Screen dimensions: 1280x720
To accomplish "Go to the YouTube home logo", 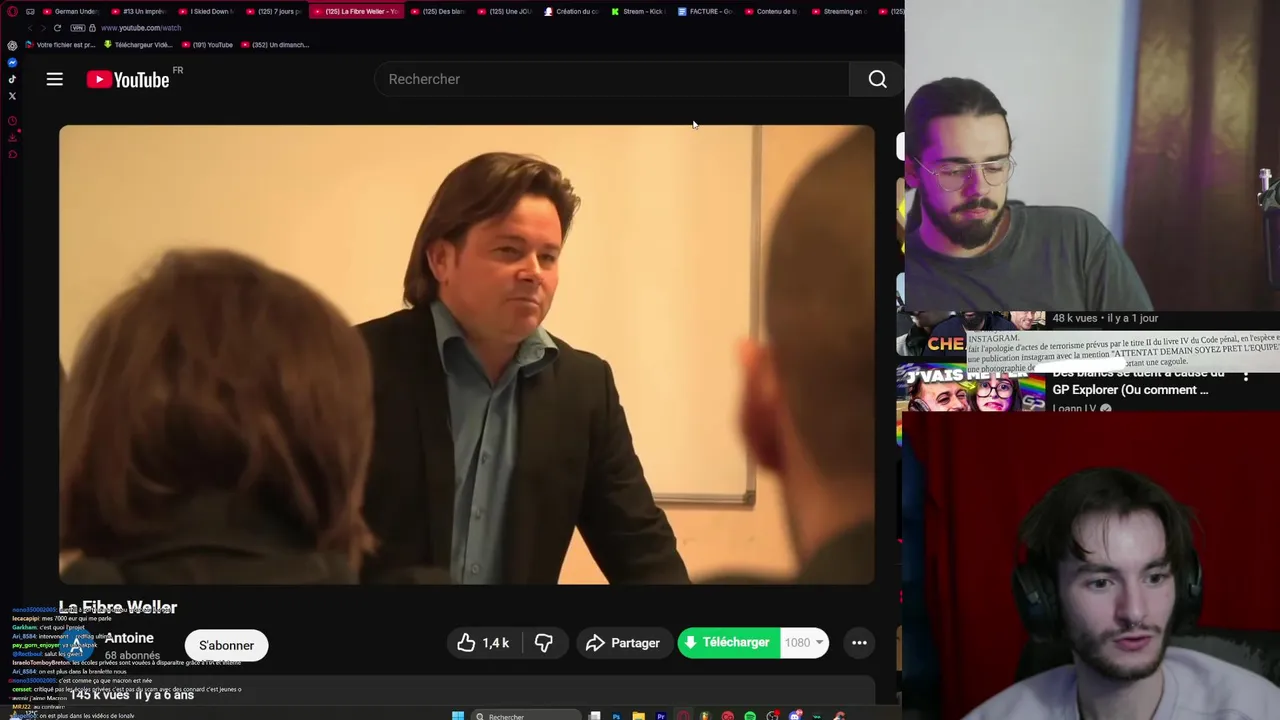I will pos(128,79).
